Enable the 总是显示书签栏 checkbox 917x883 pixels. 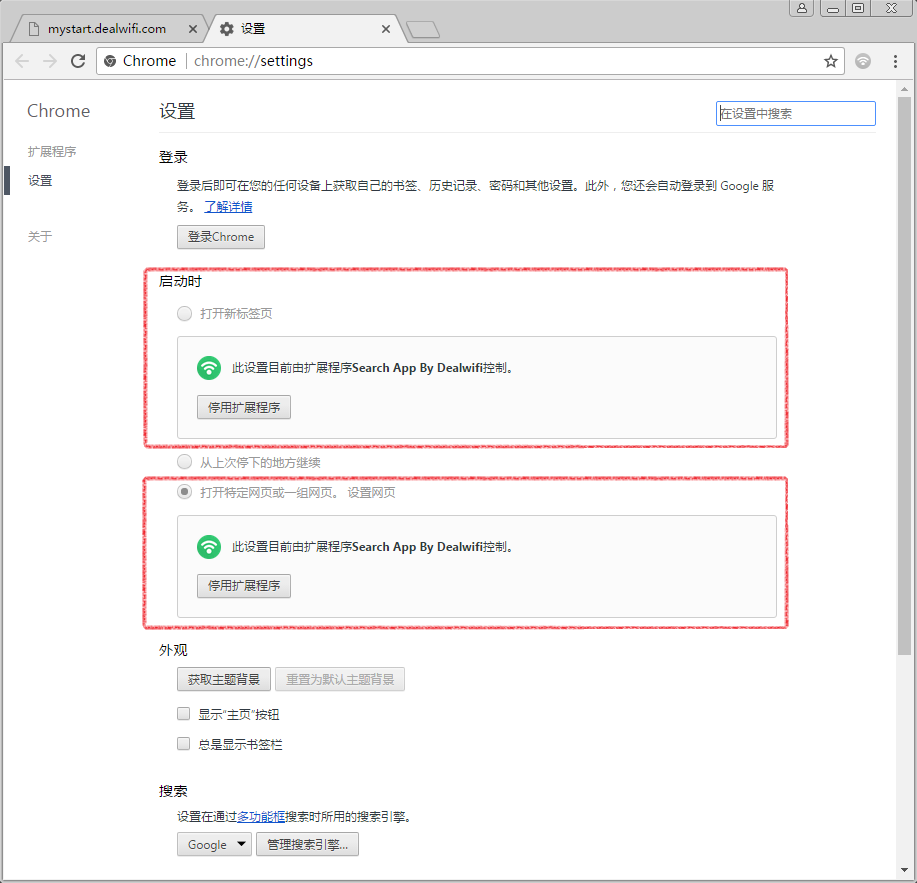[x=184, y=744]
